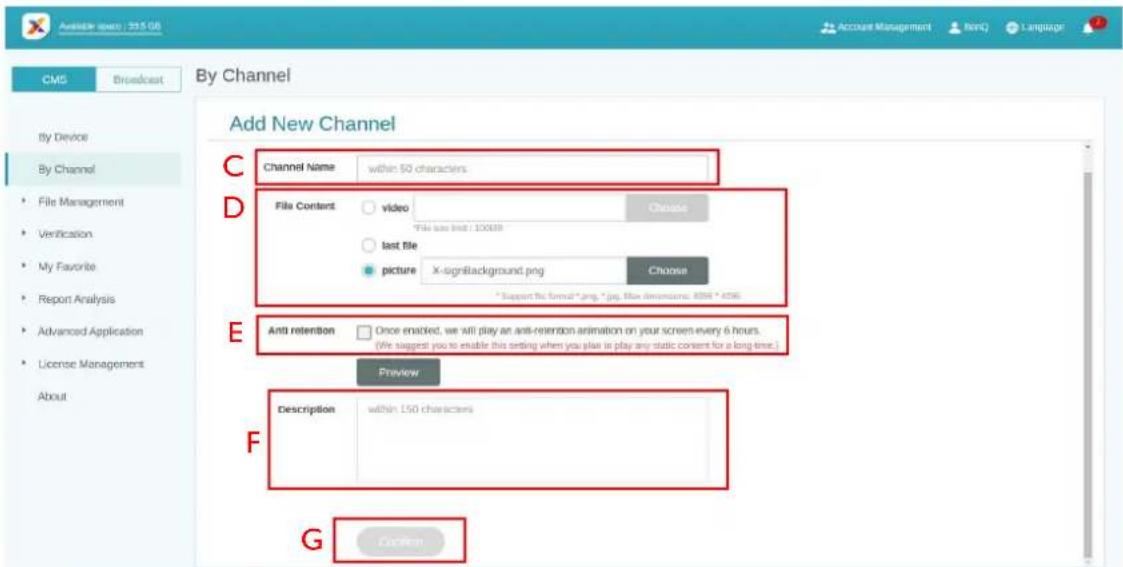Select the last file radio button
Viewport: 1123px width, 567px height.
(368, 246)
